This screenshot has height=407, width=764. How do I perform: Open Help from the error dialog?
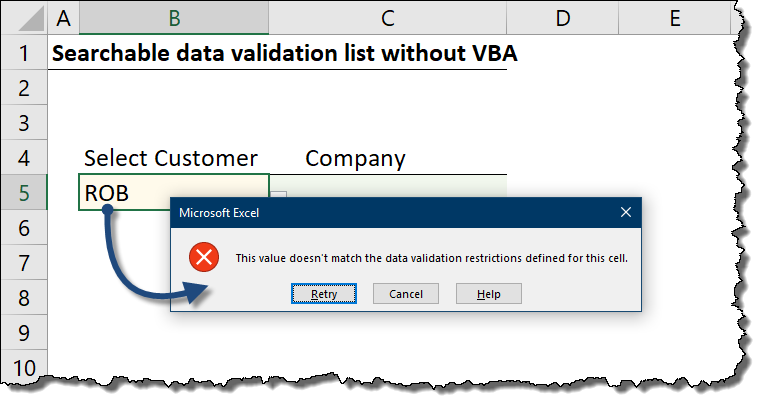(x=488, y=294)
